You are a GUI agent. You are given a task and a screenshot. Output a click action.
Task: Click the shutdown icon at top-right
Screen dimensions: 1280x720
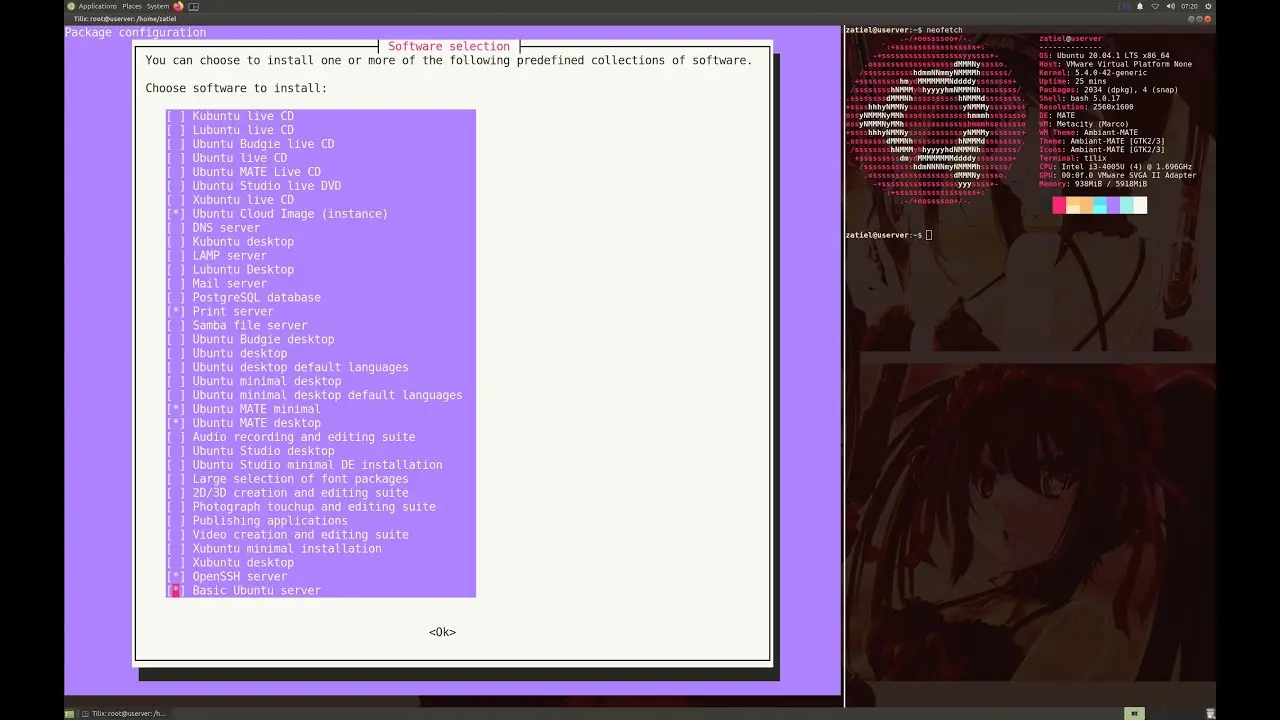1208,6
